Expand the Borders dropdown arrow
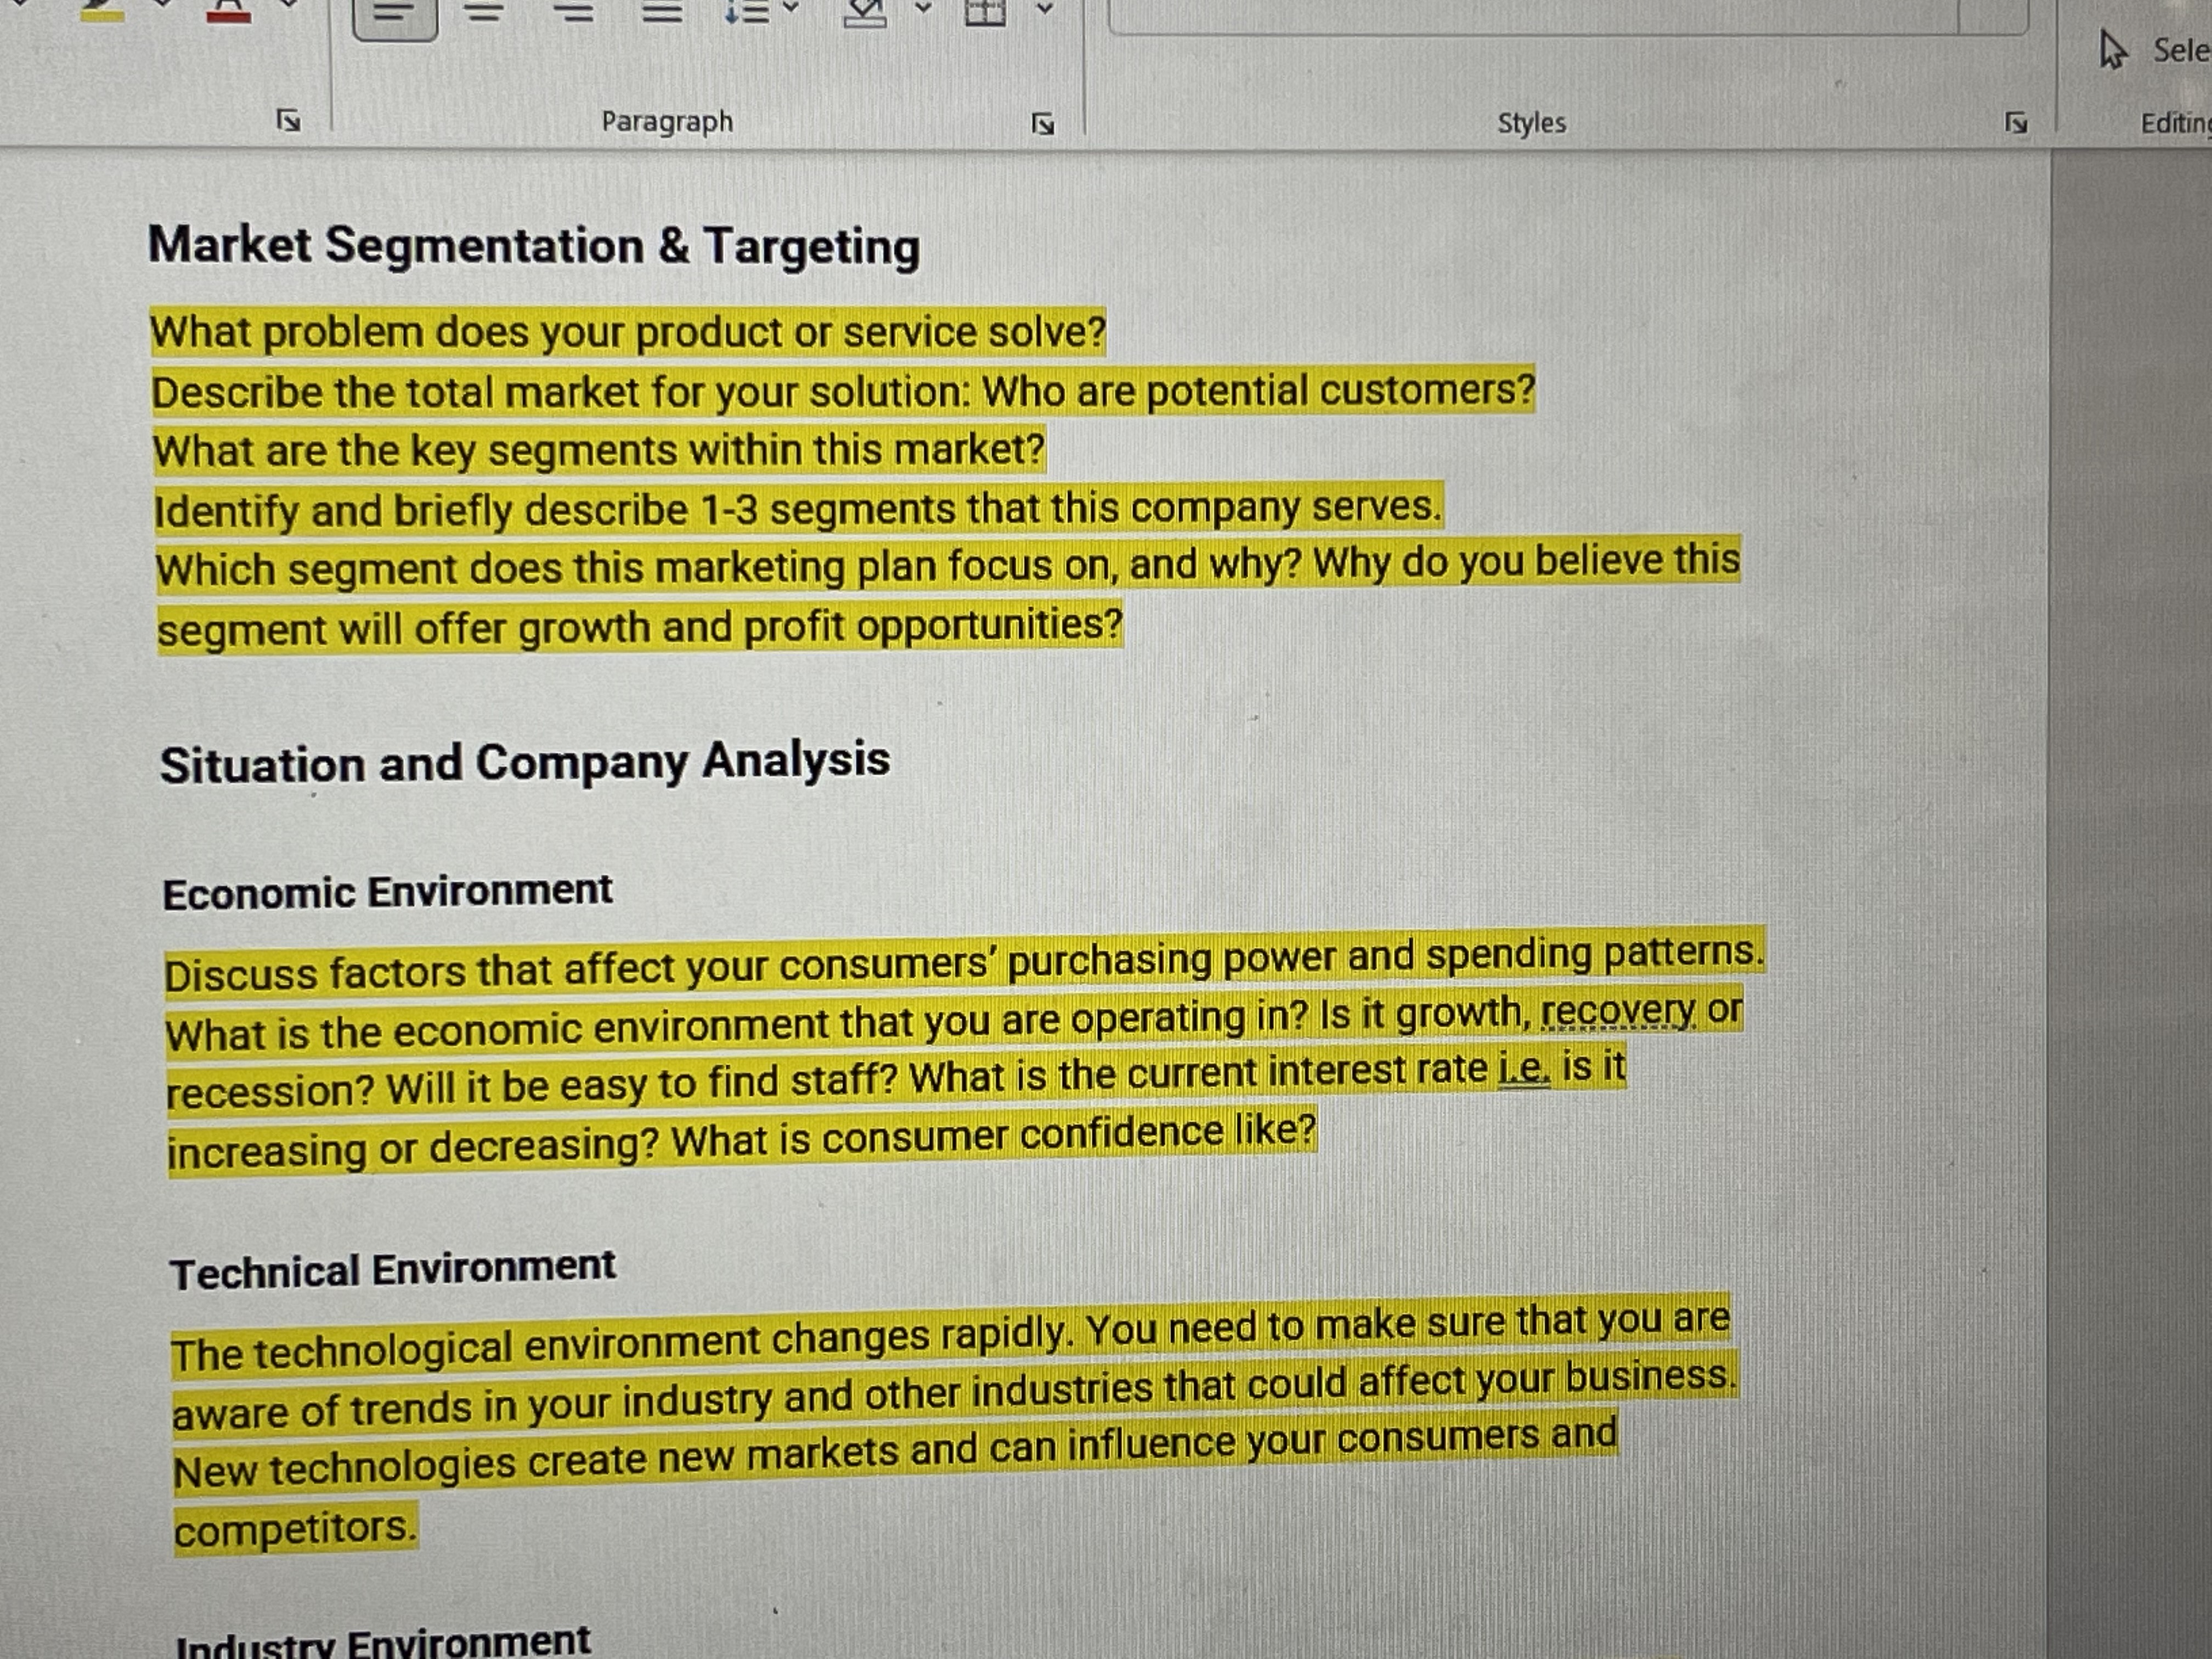 1044,8
